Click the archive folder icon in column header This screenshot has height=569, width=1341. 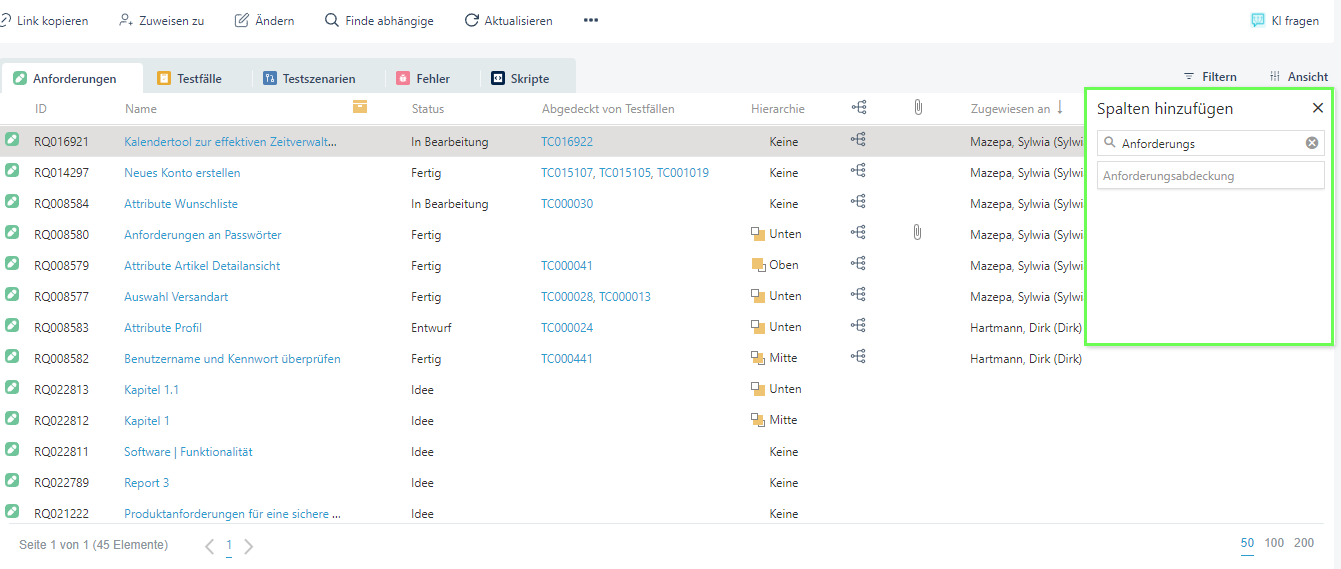[x=360, y=107]
